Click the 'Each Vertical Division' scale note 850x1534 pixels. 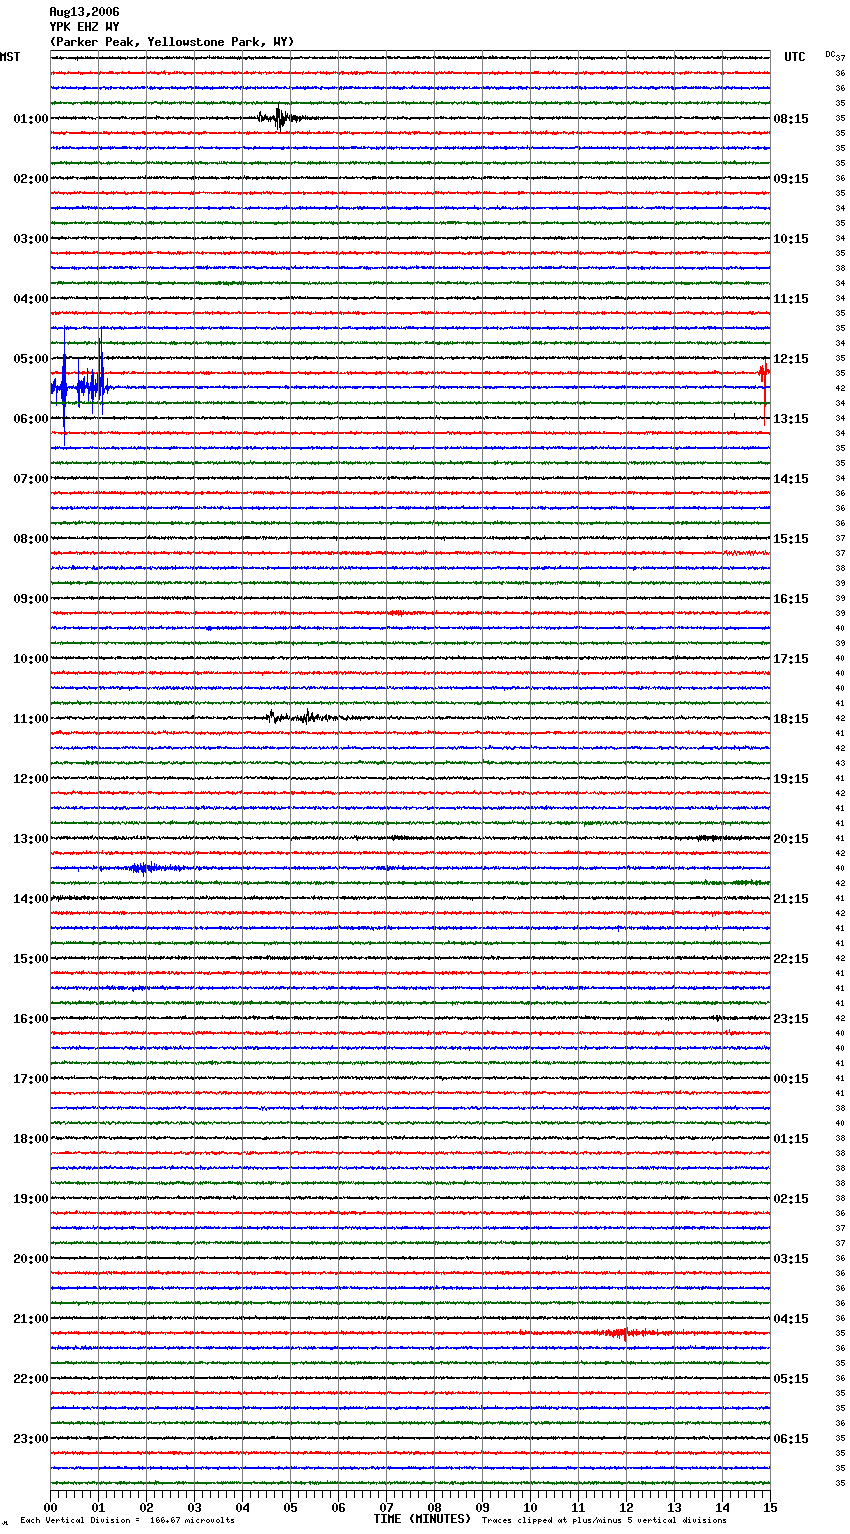click(x=127, y=1520)
